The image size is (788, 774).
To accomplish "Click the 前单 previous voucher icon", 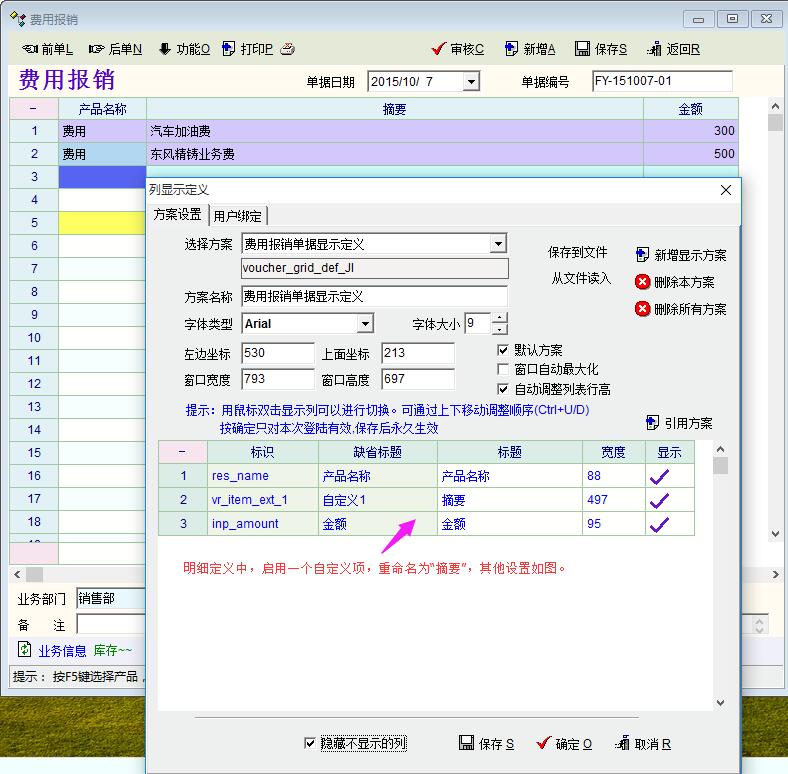I will [x=30, y=49].
